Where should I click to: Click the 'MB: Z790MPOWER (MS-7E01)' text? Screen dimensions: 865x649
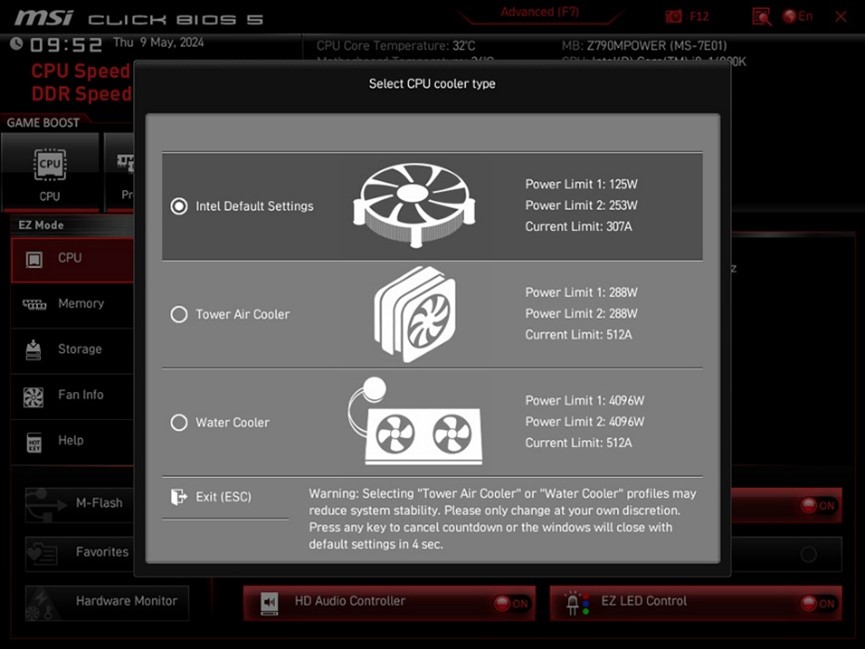(644, 46)
